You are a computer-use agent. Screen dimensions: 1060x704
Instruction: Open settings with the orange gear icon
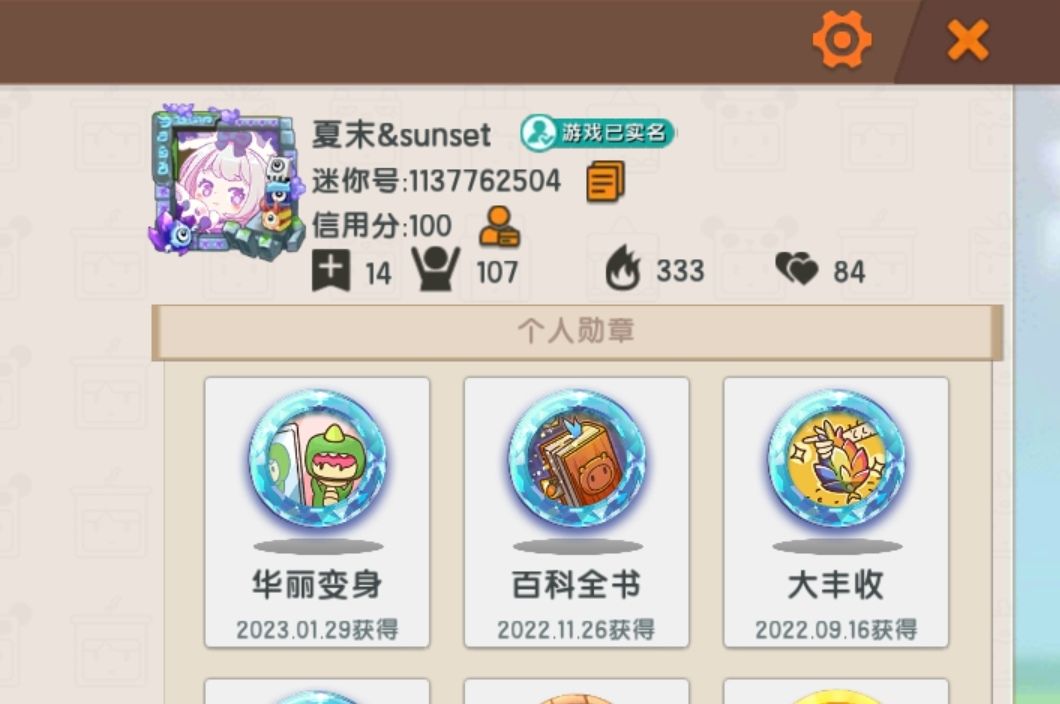click(x=842, y=39)
